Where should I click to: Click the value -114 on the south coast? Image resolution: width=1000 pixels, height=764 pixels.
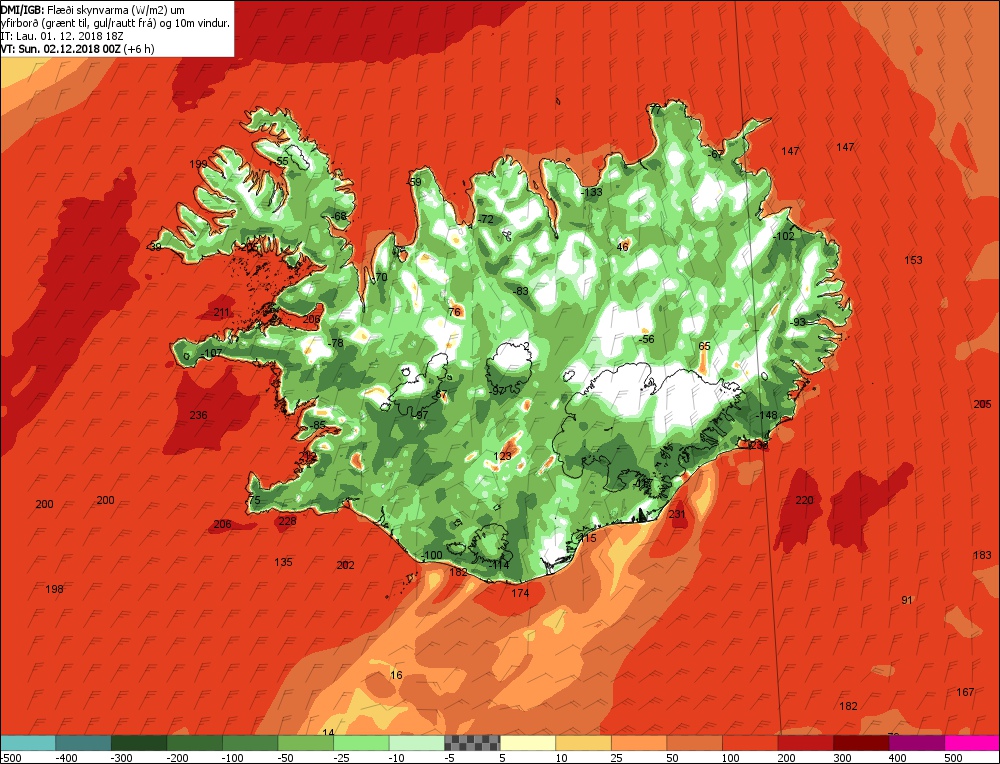point(499,565)
